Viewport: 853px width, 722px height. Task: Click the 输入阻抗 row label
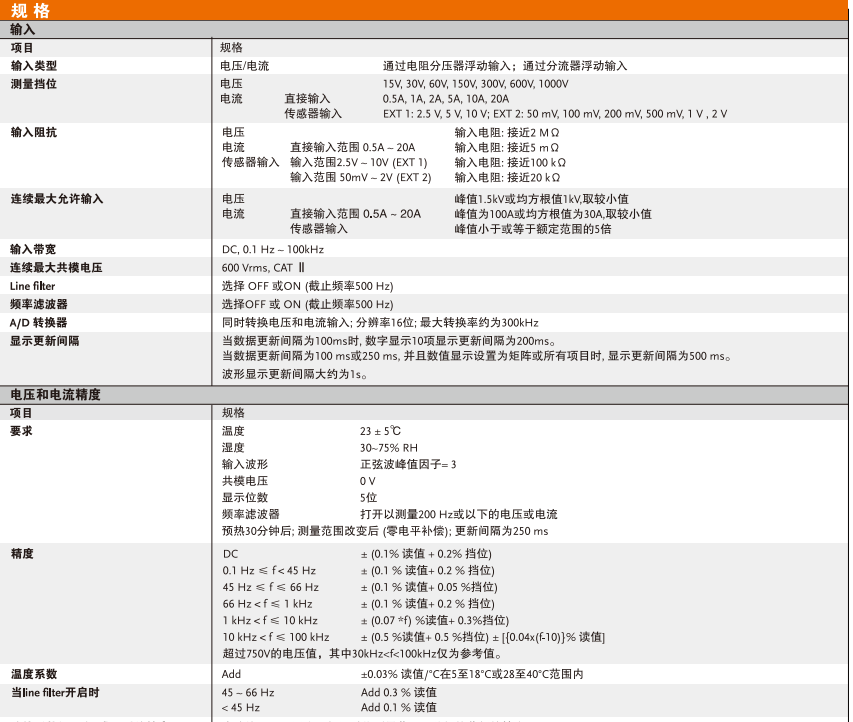[35, 132]
